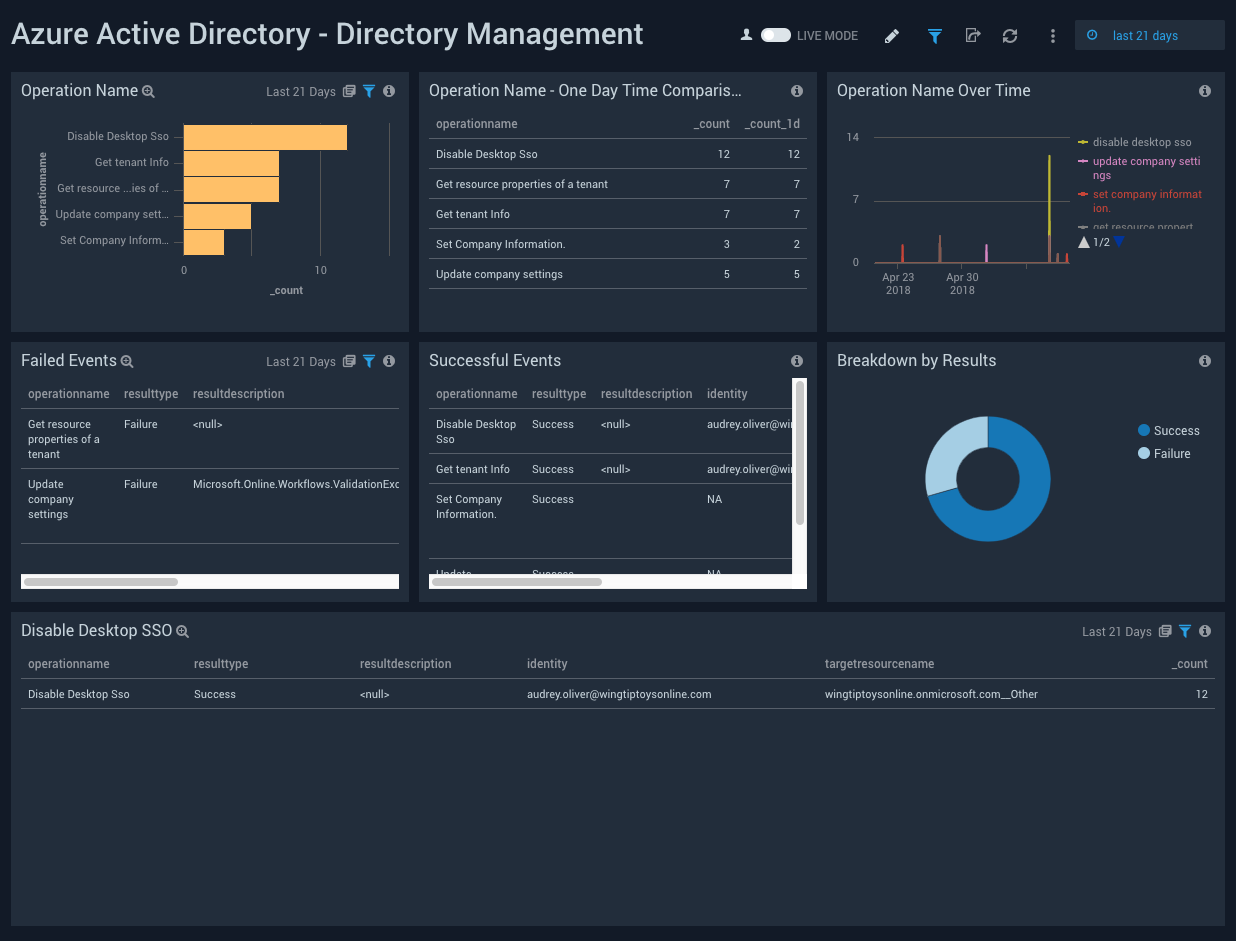Open the three-dot overflow menu in the top toolbar

pos(1052,35)
